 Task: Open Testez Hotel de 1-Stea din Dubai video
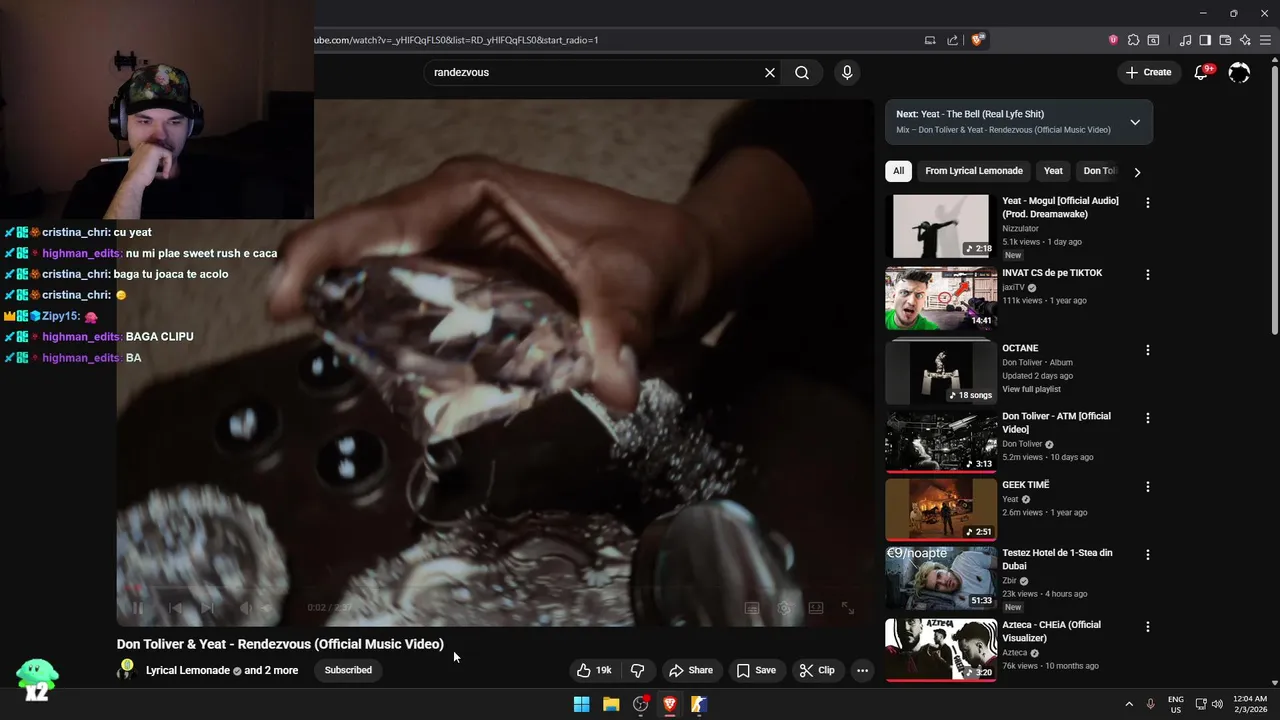pyautogui.click(x=1057, y=559)
